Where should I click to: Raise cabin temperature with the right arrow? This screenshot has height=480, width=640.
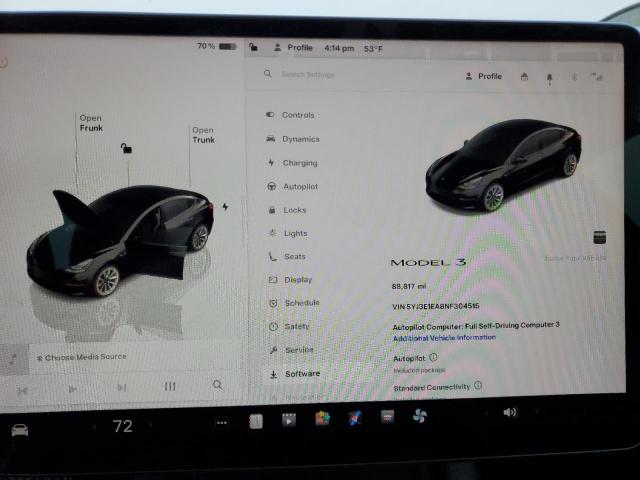point(150,425)
